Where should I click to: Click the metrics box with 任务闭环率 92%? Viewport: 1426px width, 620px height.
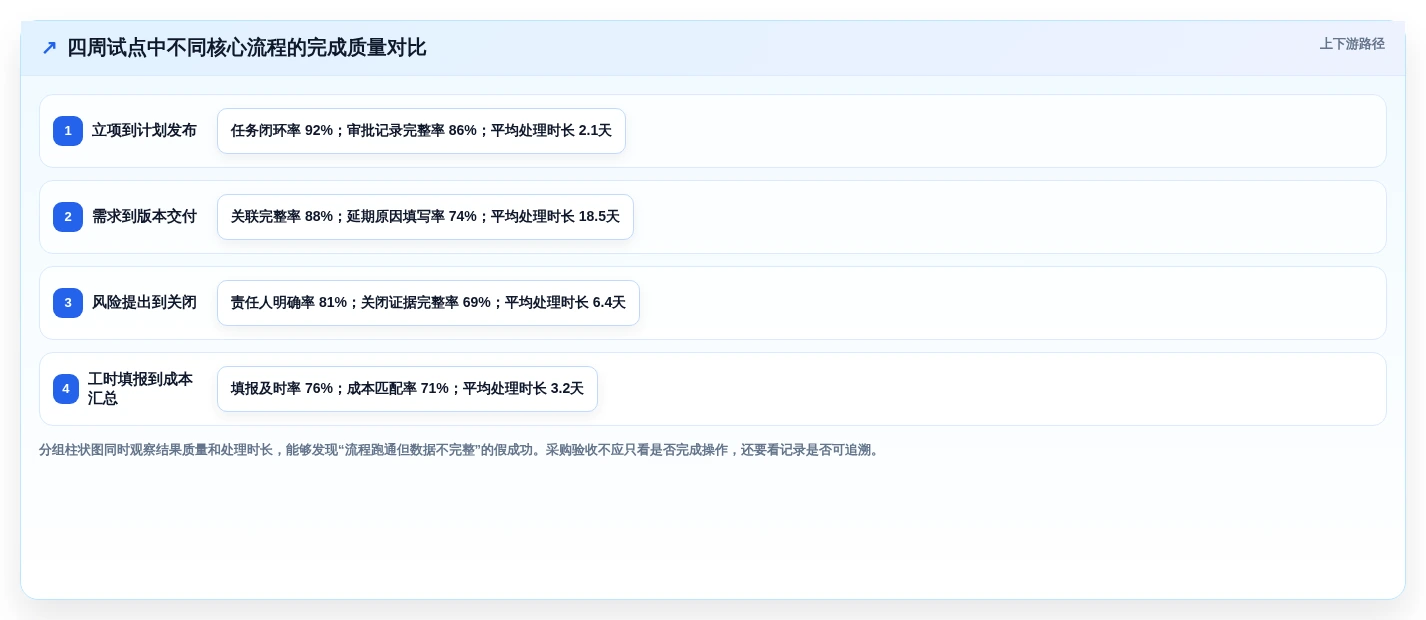[x=421, y=131]
